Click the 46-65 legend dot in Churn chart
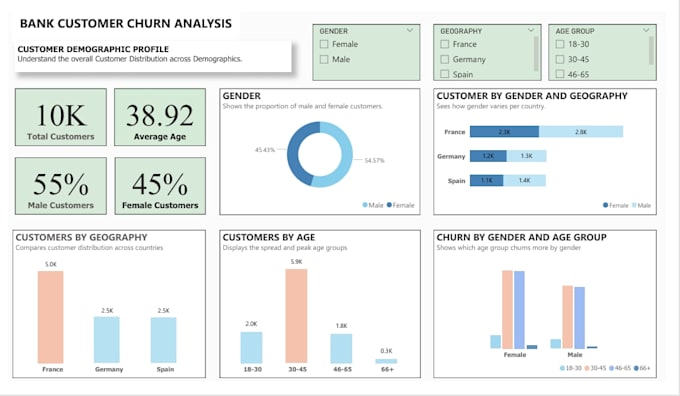The width and height of the screenshot is (680, 396). coord(612,368)
